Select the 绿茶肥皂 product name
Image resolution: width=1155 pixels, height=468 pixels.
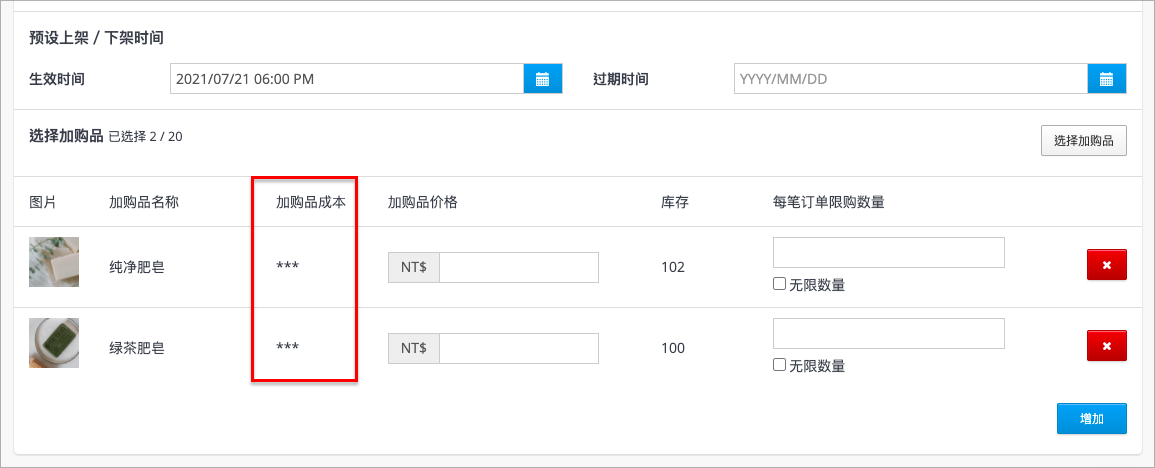coord(136,349)
